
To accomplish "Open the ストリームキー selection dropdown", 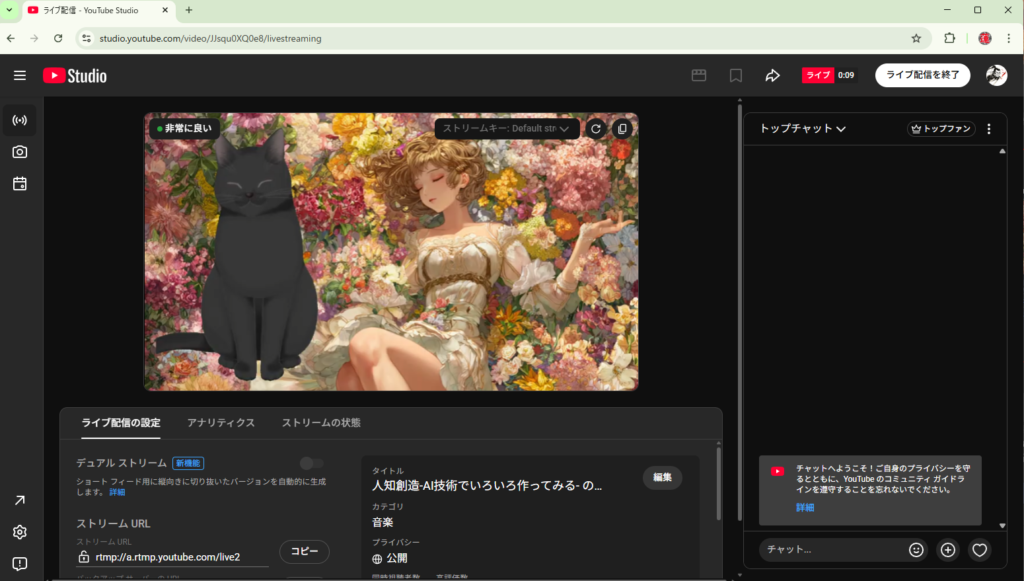I will [x=507, y=128].
